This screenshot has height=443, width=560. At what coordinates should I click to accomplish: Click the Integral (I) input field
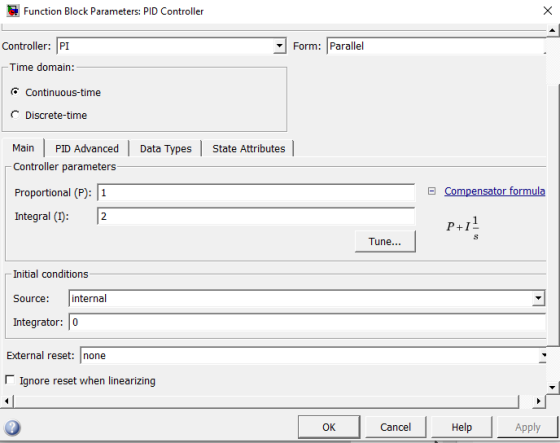256,216
